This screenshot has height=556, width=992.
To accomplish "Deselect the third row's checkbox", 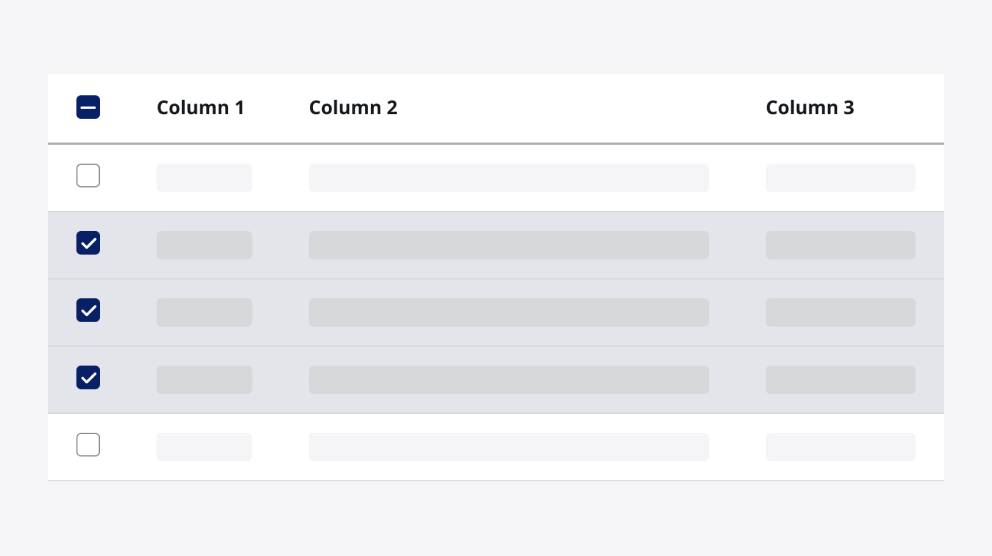I will 88,310.
